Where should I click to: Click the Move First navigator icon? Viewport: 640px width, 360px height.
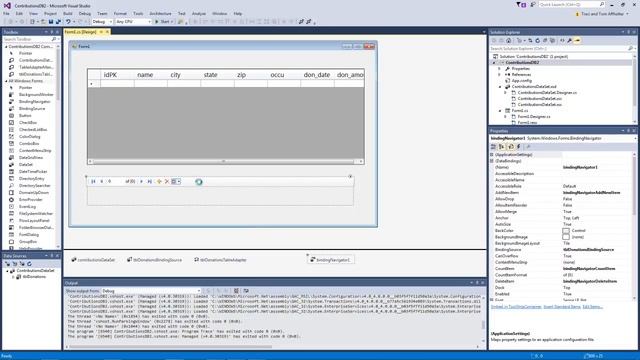tap(93, 181)
